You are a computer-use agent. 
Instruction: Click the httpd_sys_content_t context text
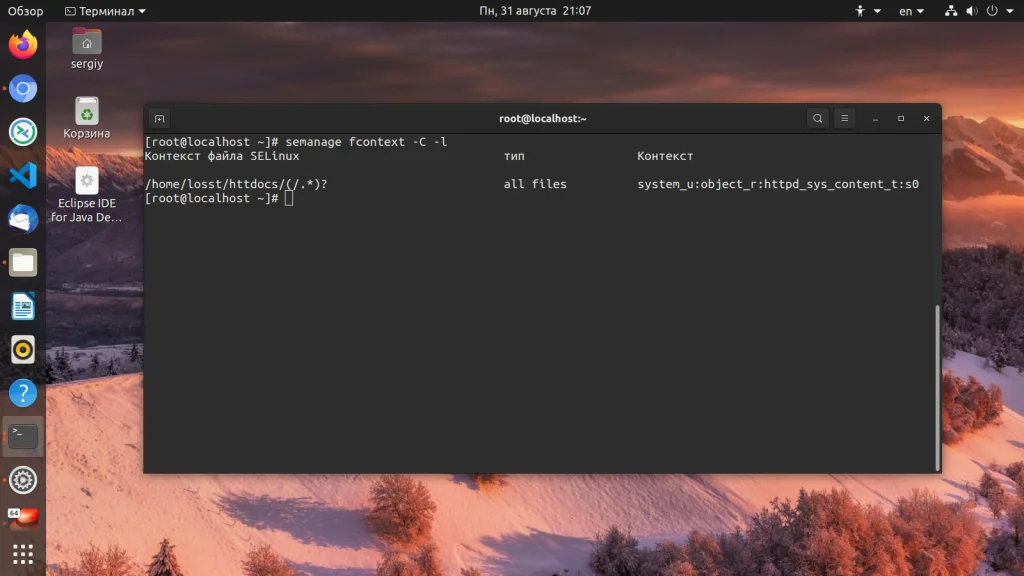coord(778,184)
